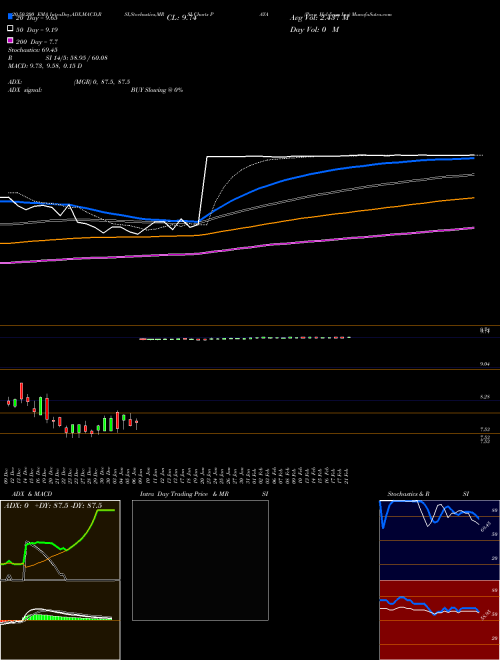Click the 'Intra Day Trading Price & MR' heading
The image size is (500, 660).
coord(185,494)
